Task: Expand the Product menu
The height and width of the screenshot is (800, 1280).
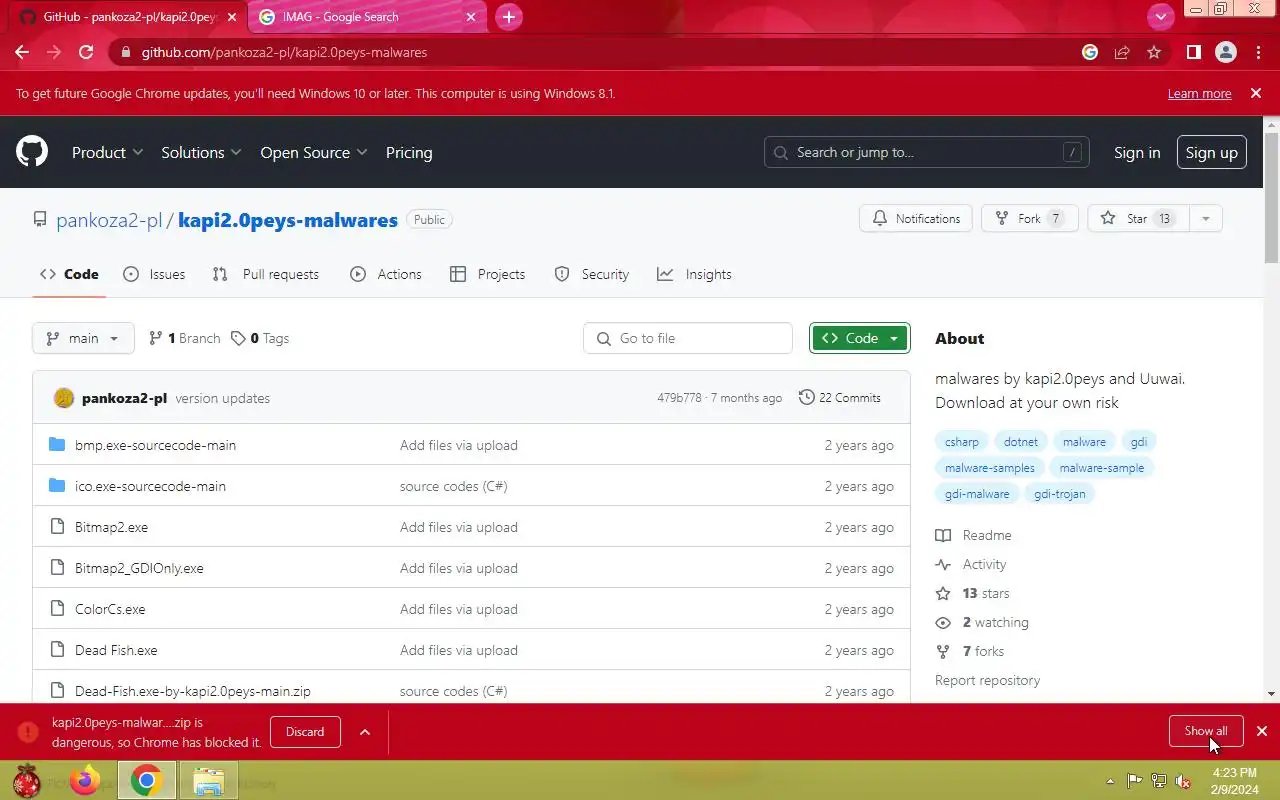Action: pos(107,152)
